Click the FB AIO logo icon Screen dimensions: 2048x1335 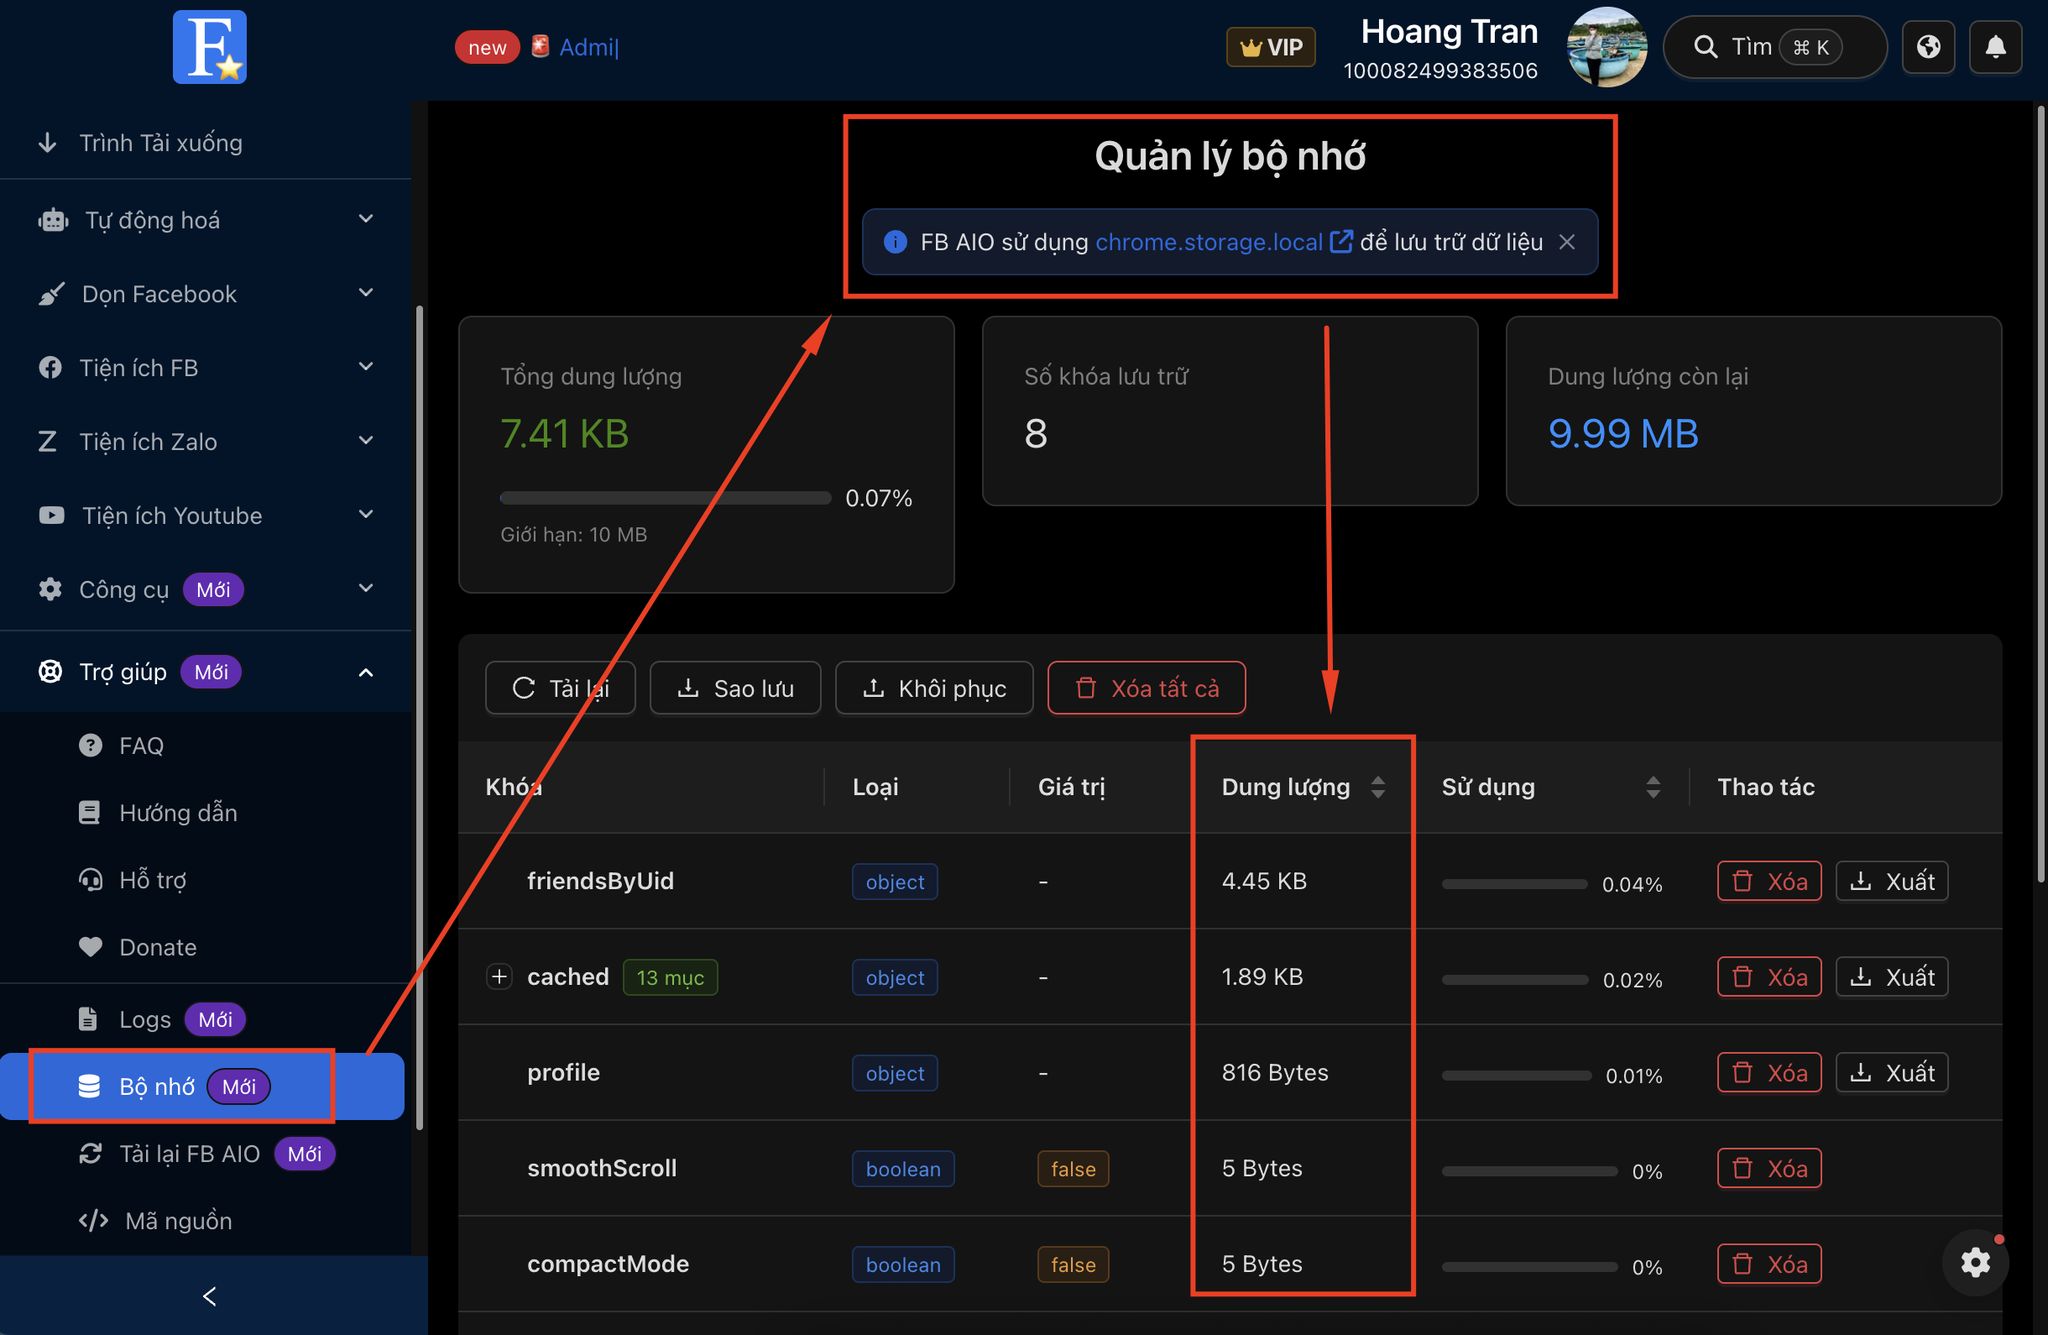pyautogui.click(x=210, y=47)
